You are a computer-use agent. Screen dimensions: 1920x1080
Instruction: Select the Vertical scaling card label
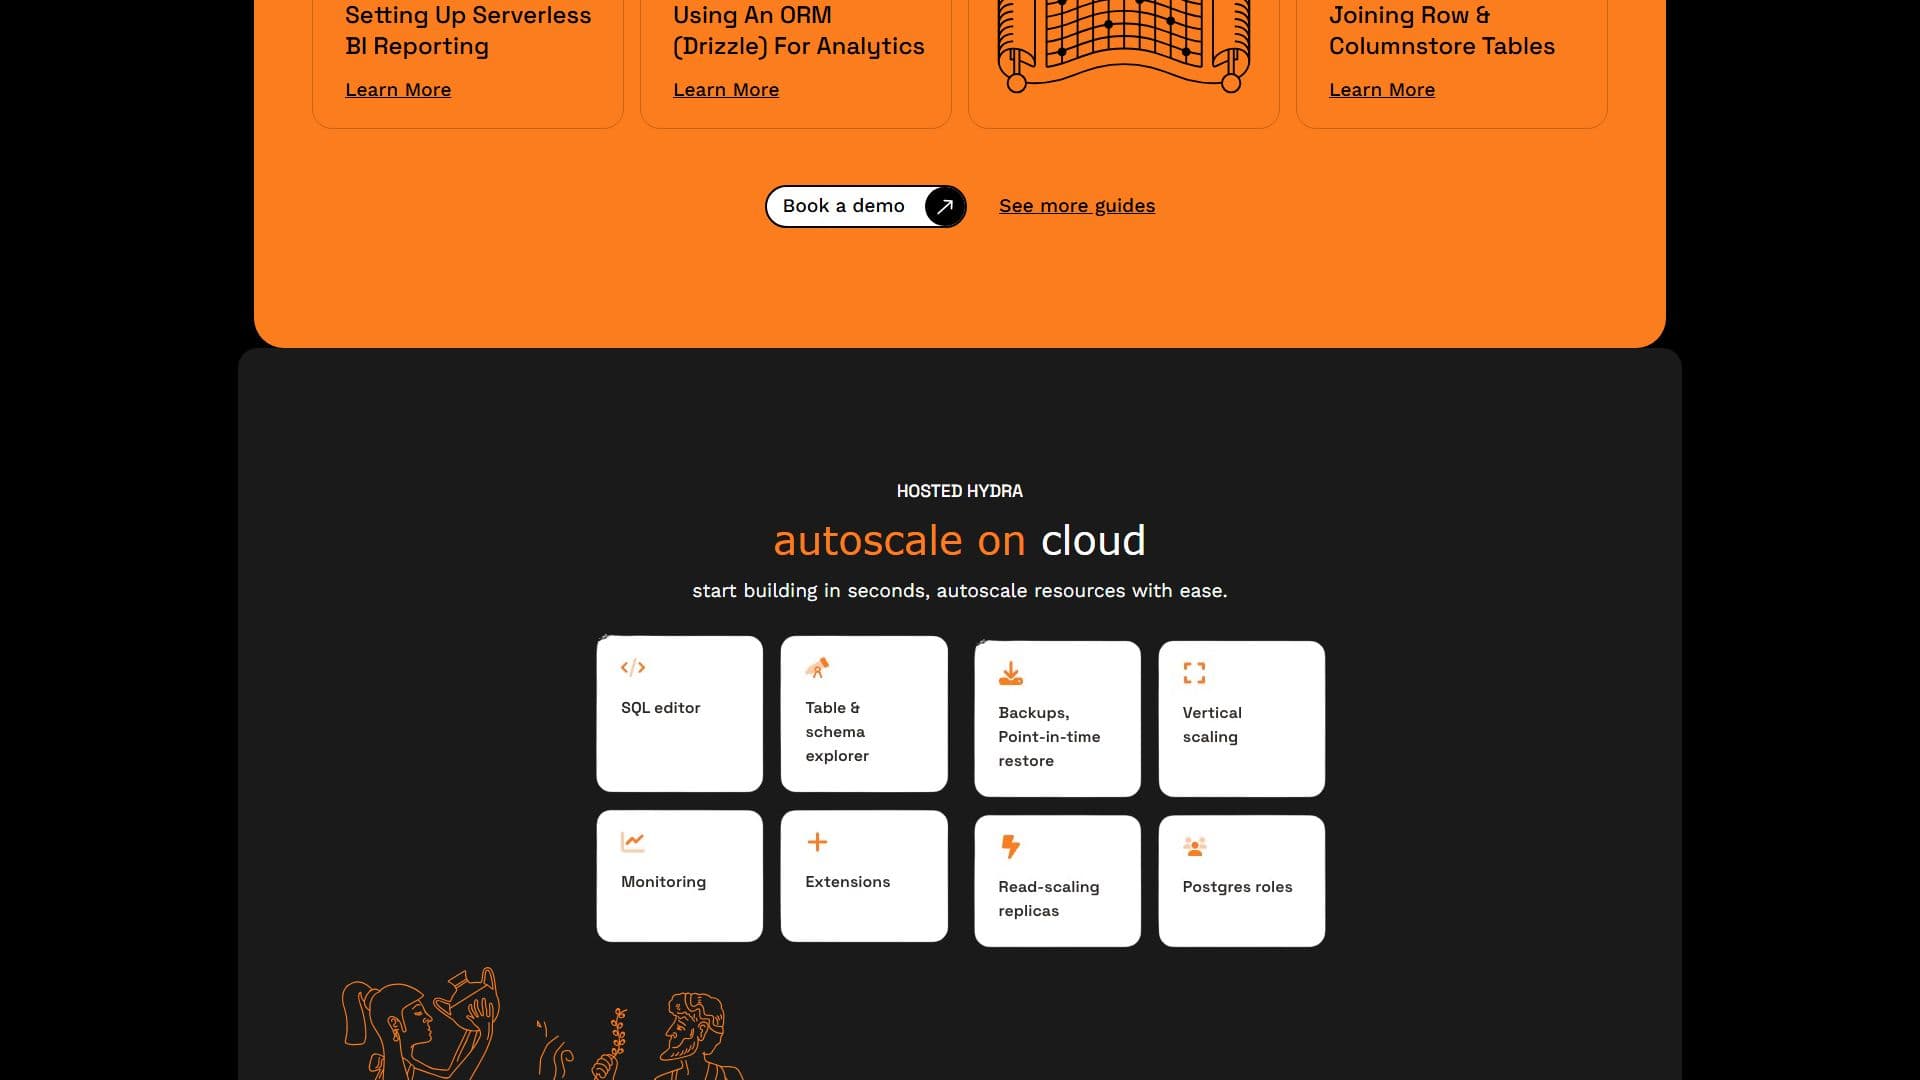point(1212,725)
